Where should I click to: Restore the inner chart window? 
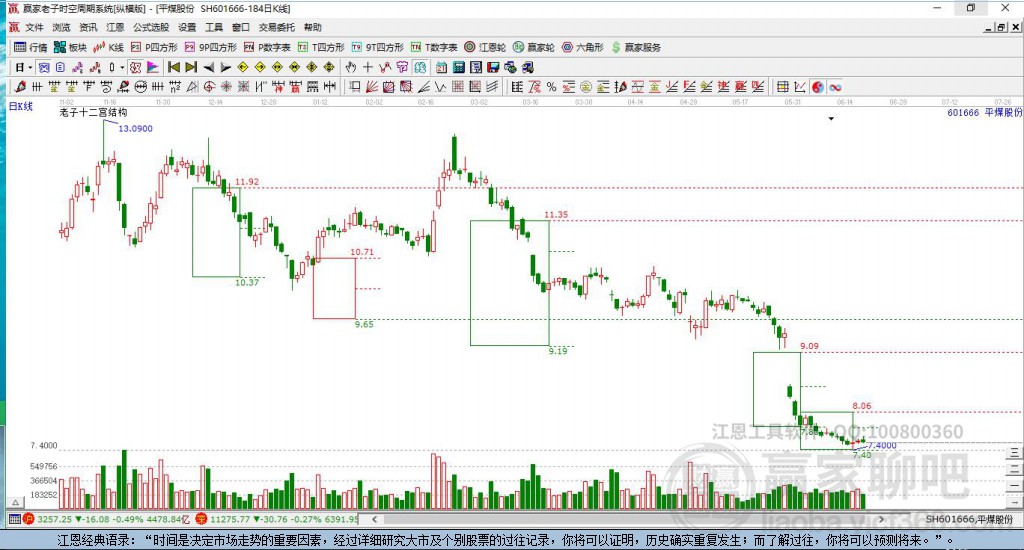click(x=1001, y=27)
